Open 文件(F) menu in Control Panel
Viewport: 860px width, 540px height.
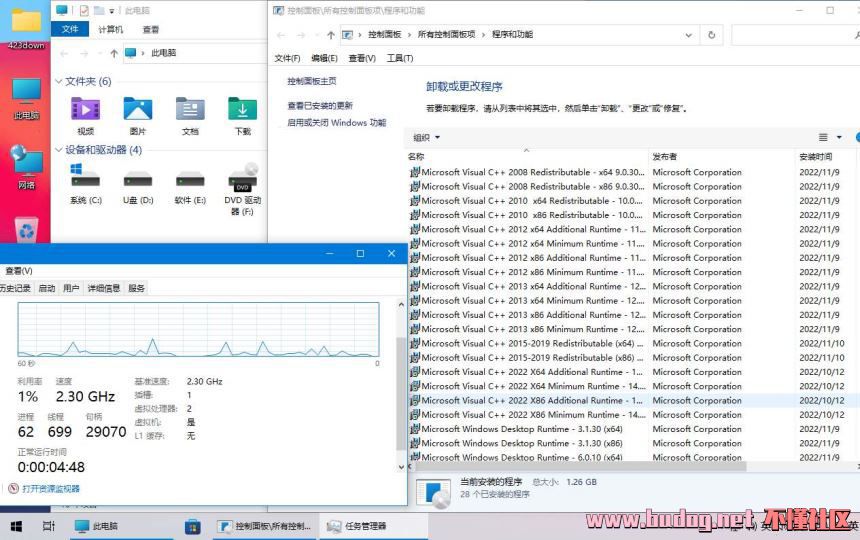(287, 58)
